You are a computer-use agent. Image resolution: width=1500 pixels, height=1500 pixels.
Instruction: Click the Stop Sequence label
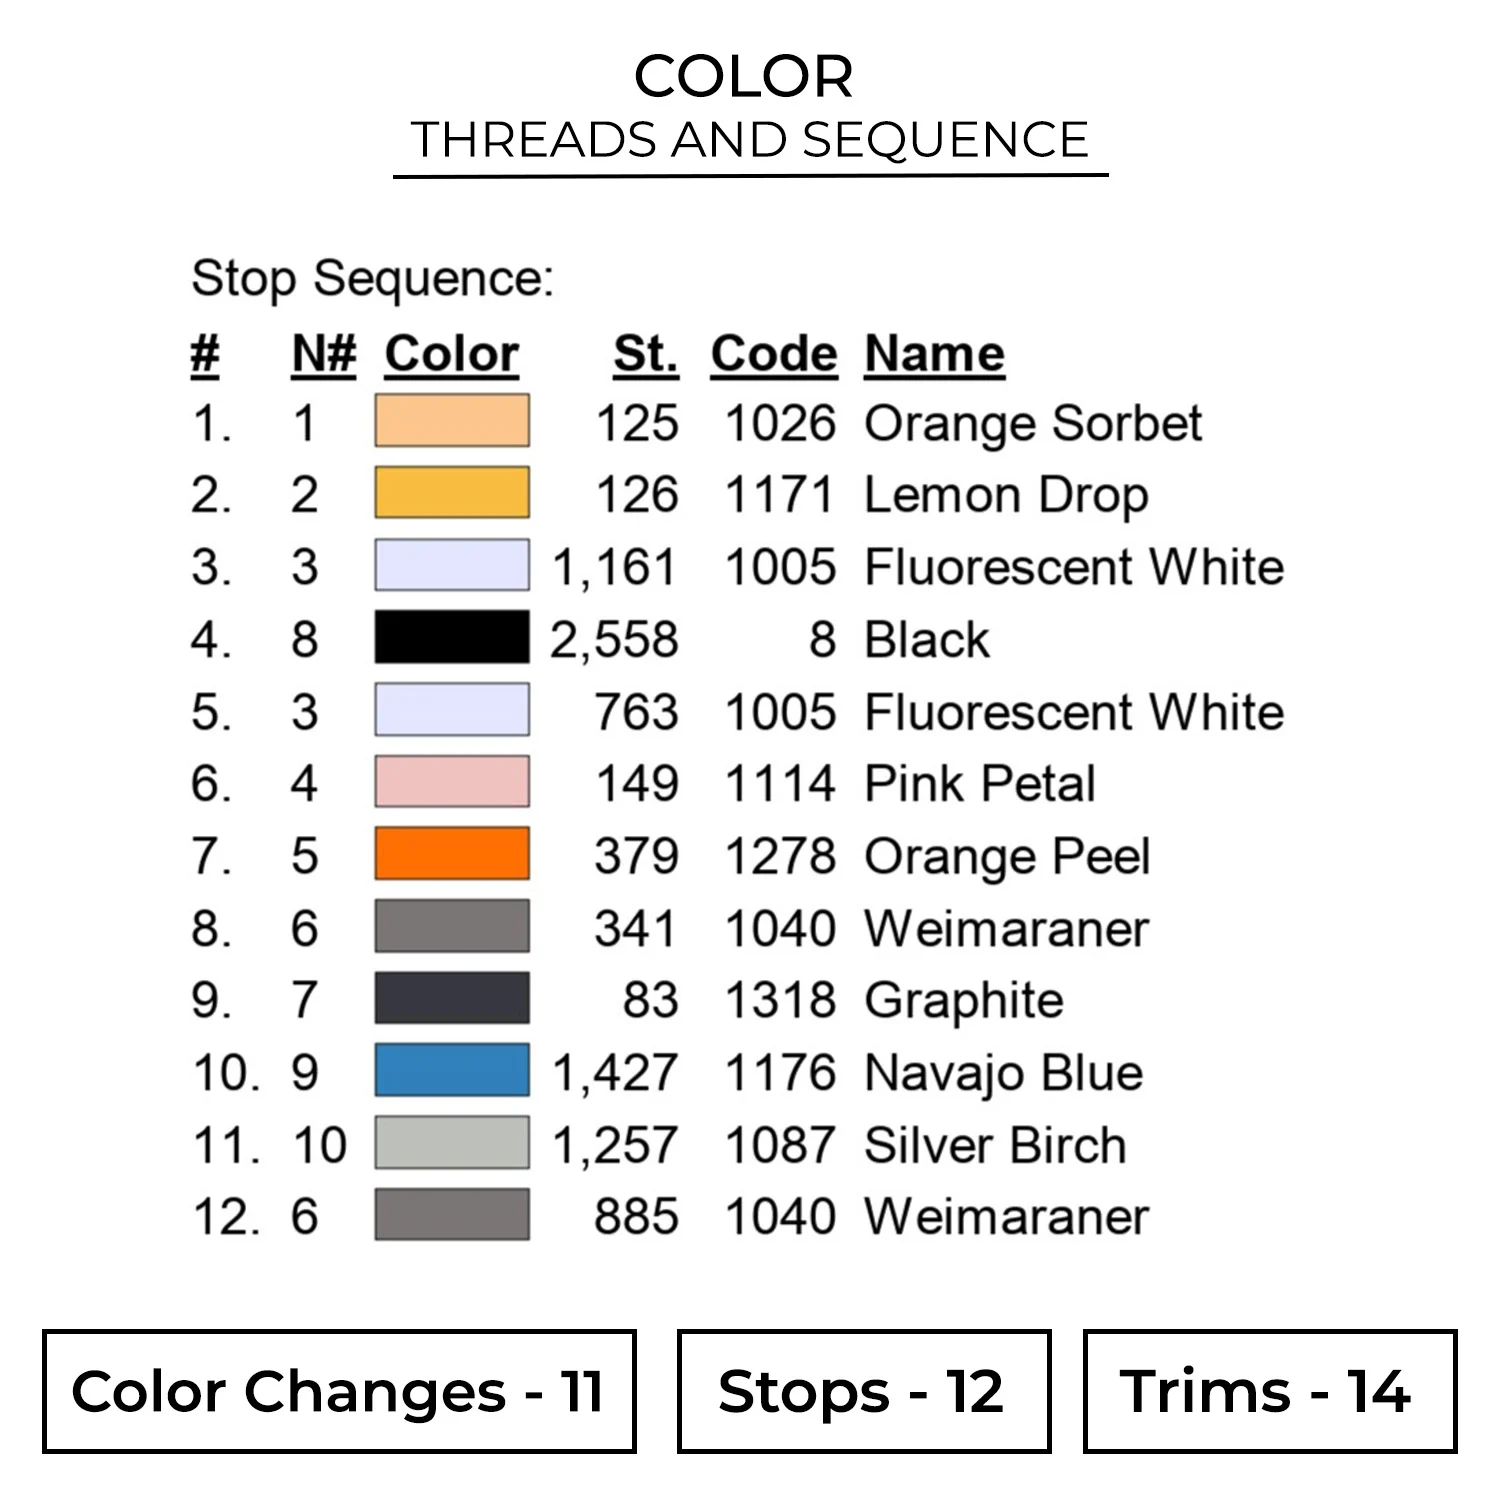pos(372,278)
